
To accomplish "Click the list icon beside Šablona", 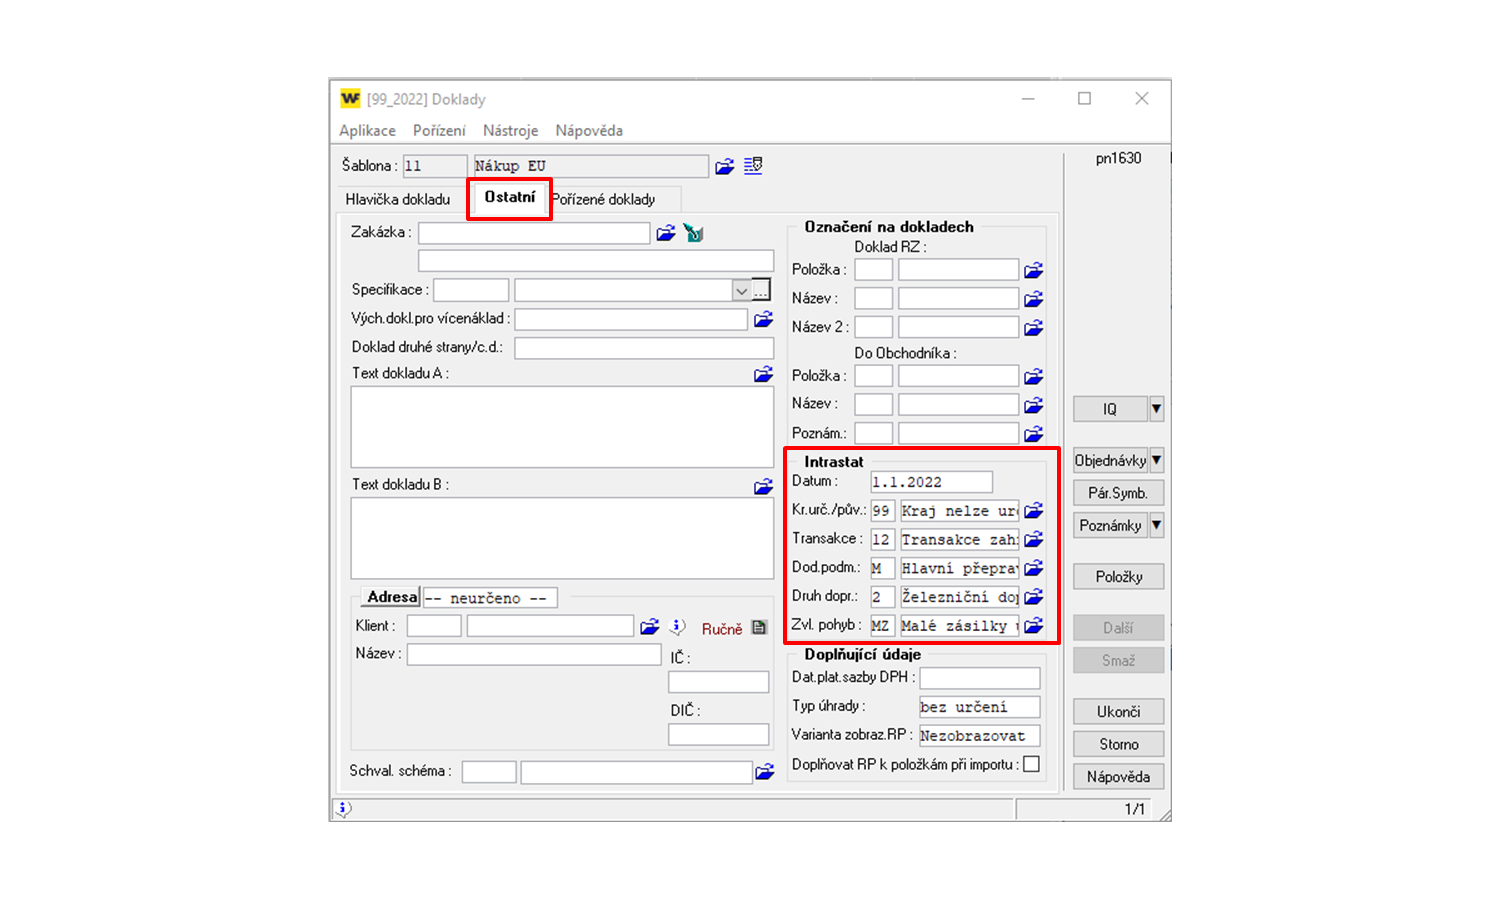I will (x=753, y=166).
